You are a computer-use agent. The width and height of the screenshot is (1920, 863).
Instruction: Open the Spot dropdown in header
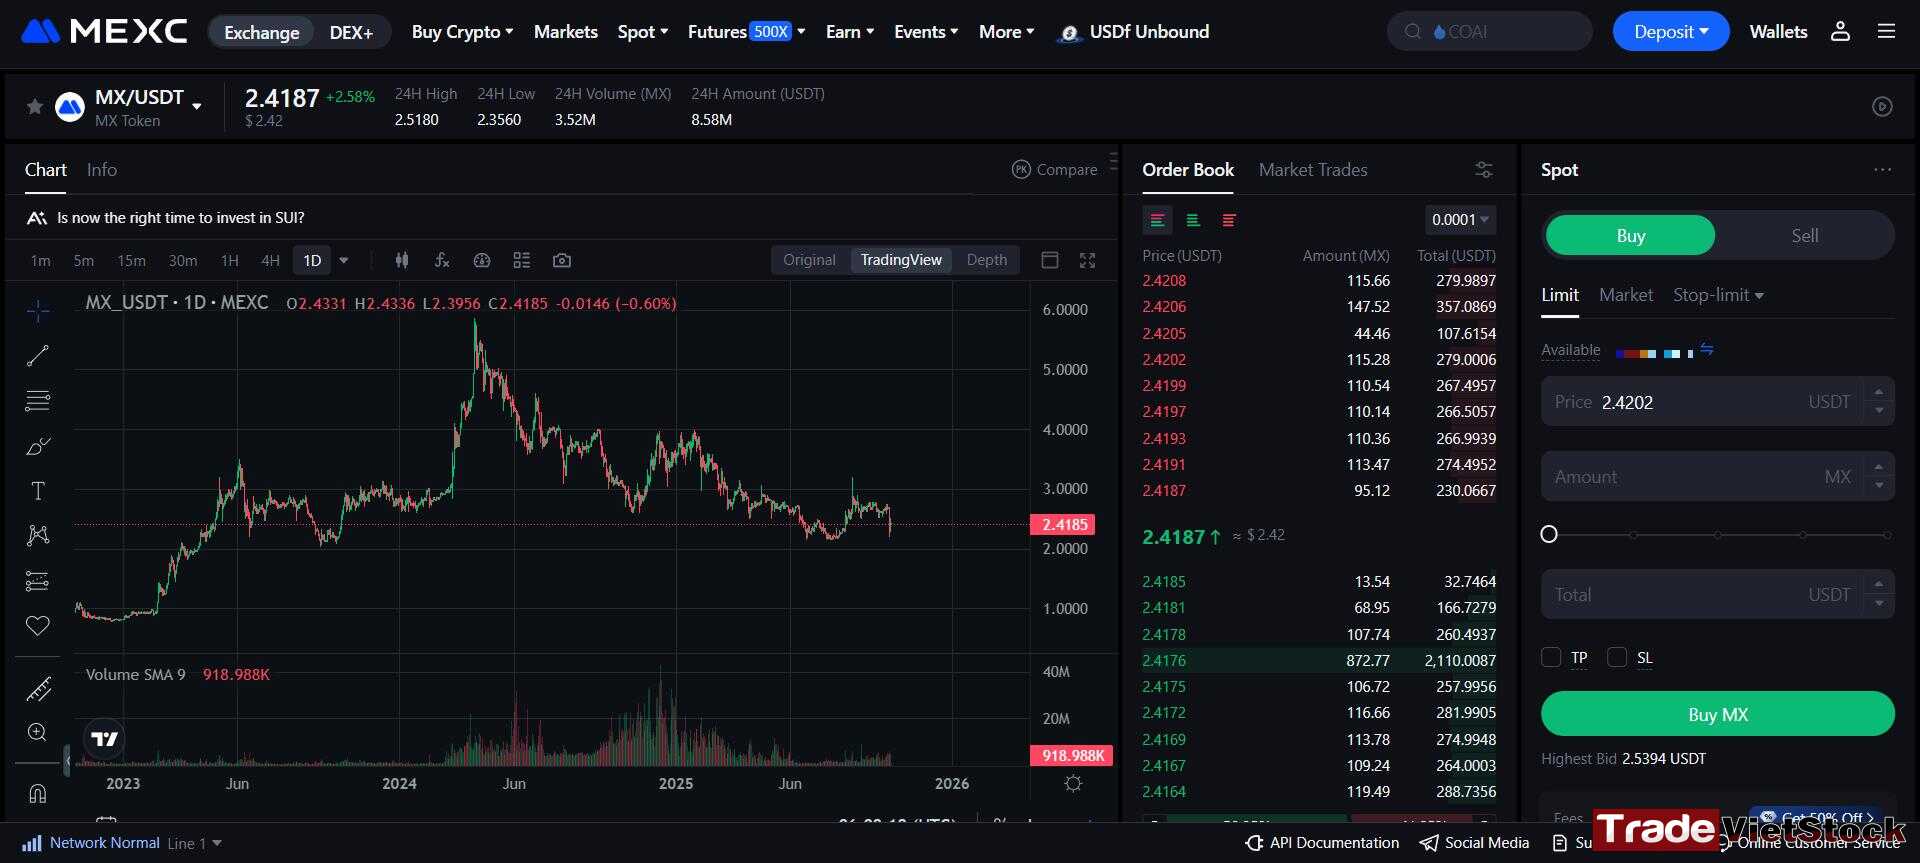[642, 32]
